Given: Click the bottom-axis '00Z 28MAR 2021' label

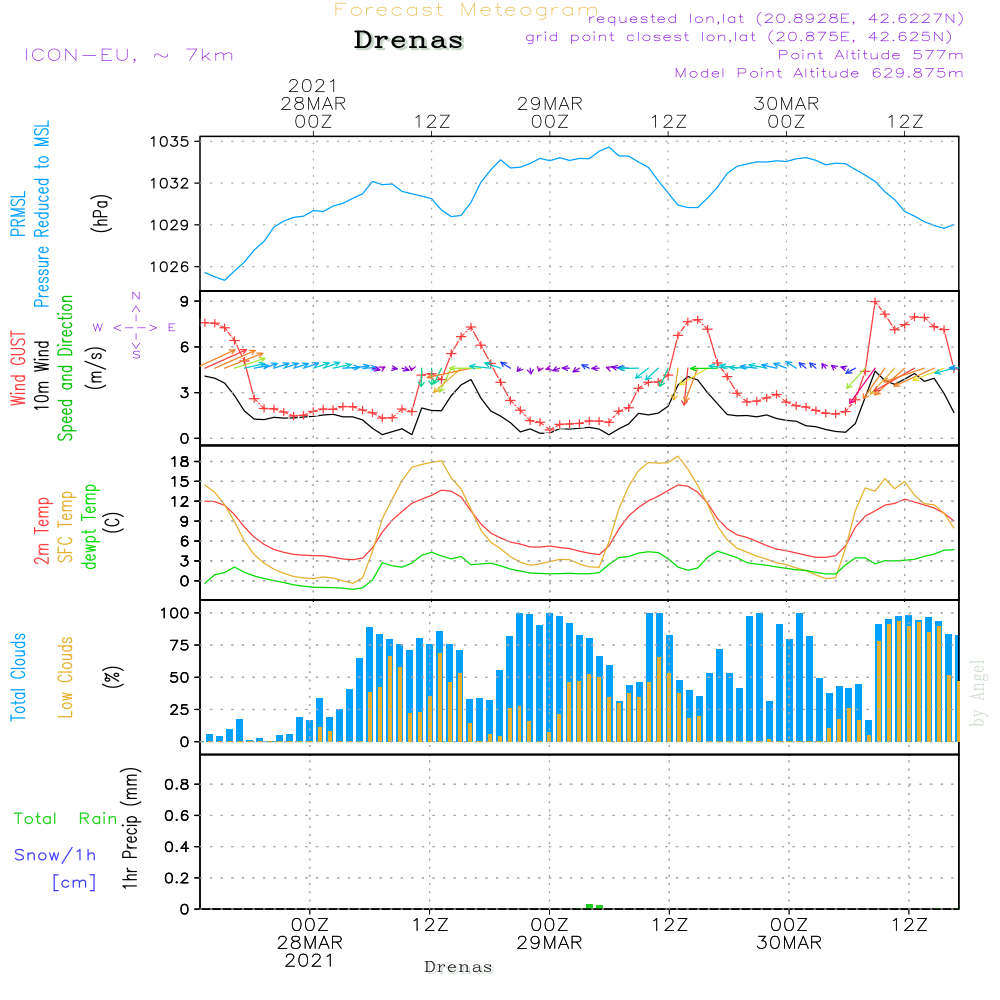Looking at the screenshot, I should [x=310, y=943].
